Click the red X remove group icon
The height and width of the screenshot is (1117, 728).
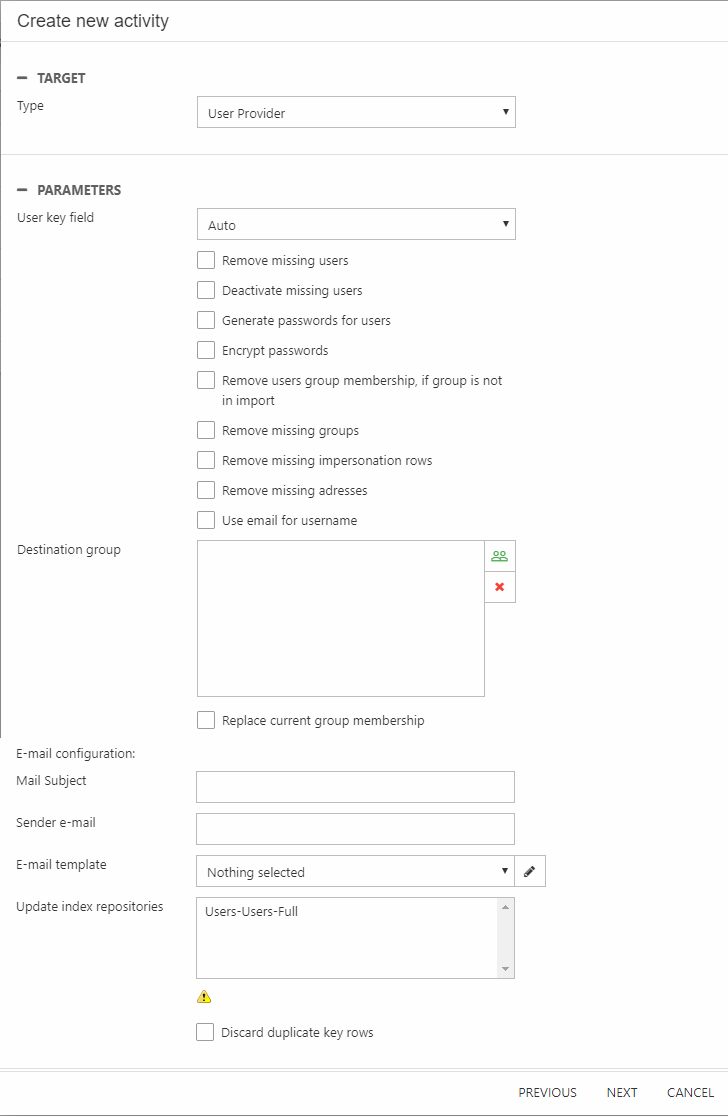500,587
